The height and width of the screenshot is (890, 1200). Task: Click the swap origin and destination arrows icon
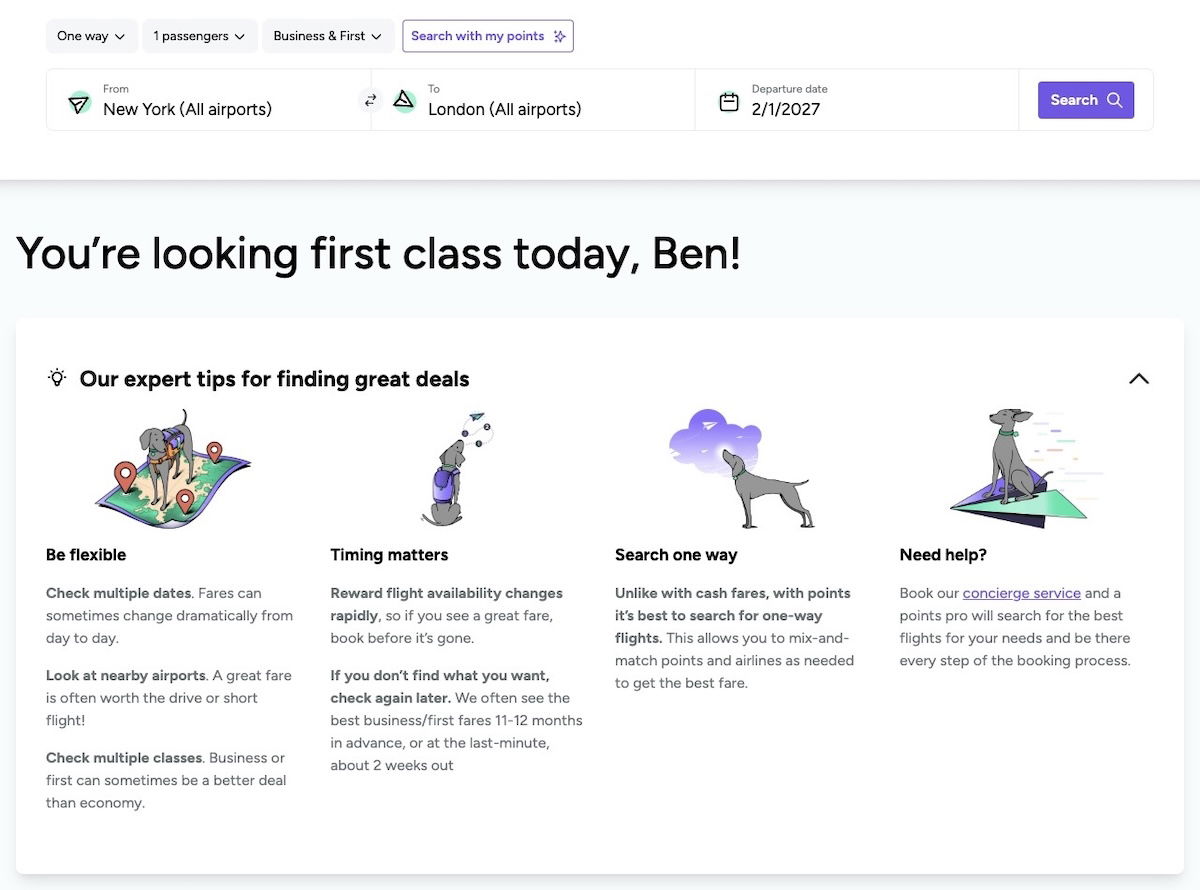click(370, 100)
